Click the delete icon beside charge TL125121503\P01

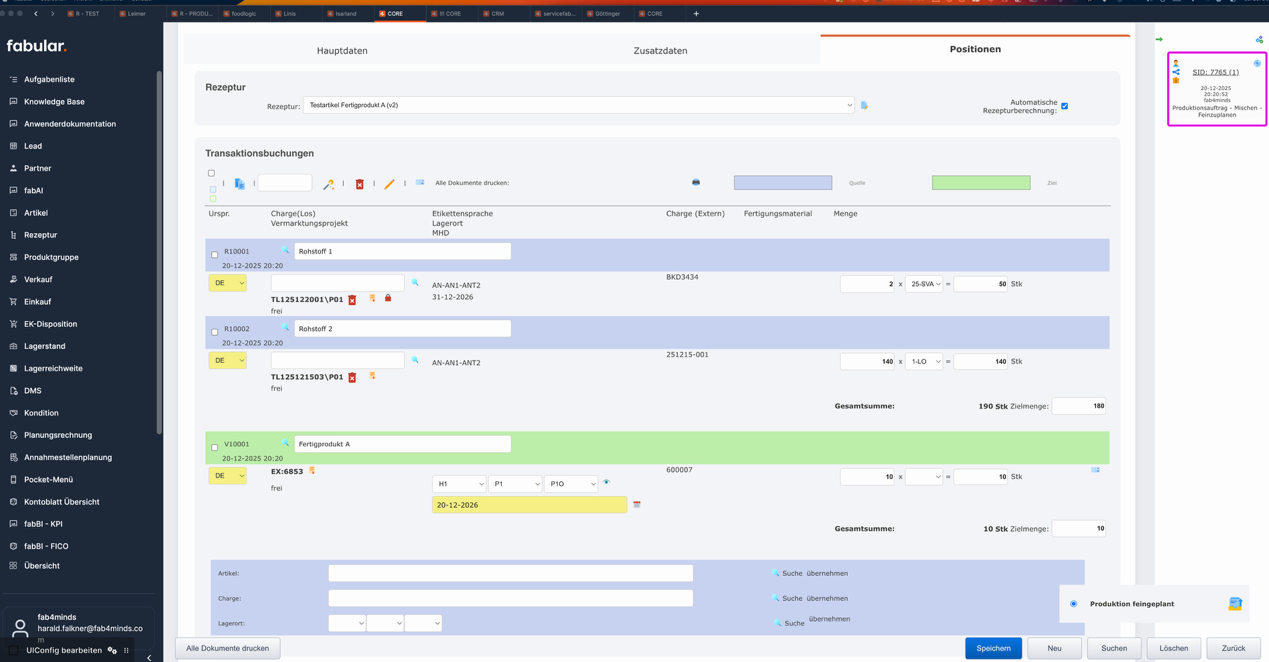(x=352, y=377)
